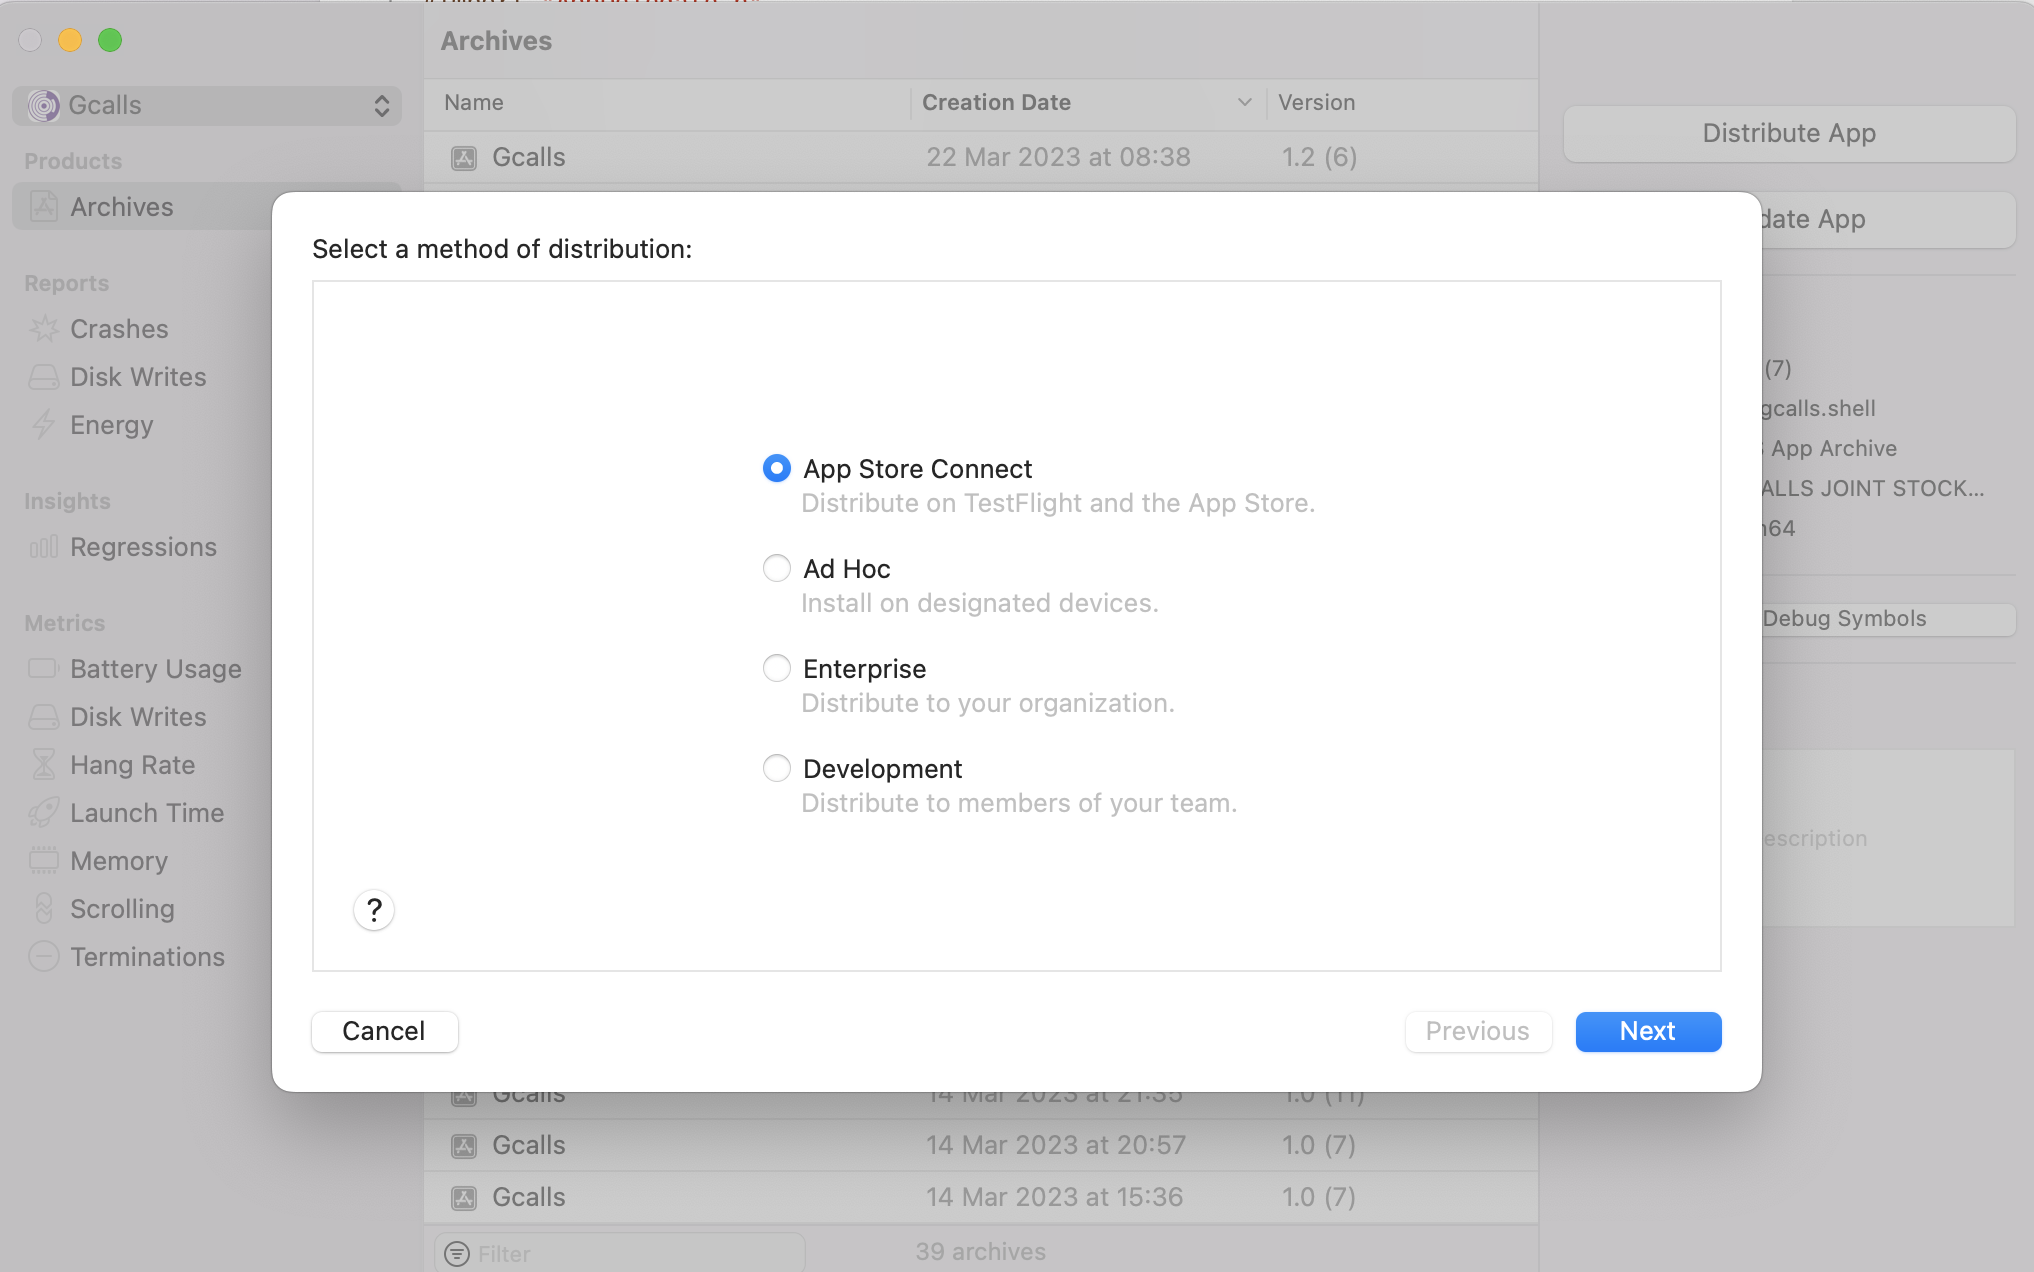The width and height of the screenshot is (2034, 1272).
Task: Click the Crashes sidebar icon
Action: (x=44, y=329)
